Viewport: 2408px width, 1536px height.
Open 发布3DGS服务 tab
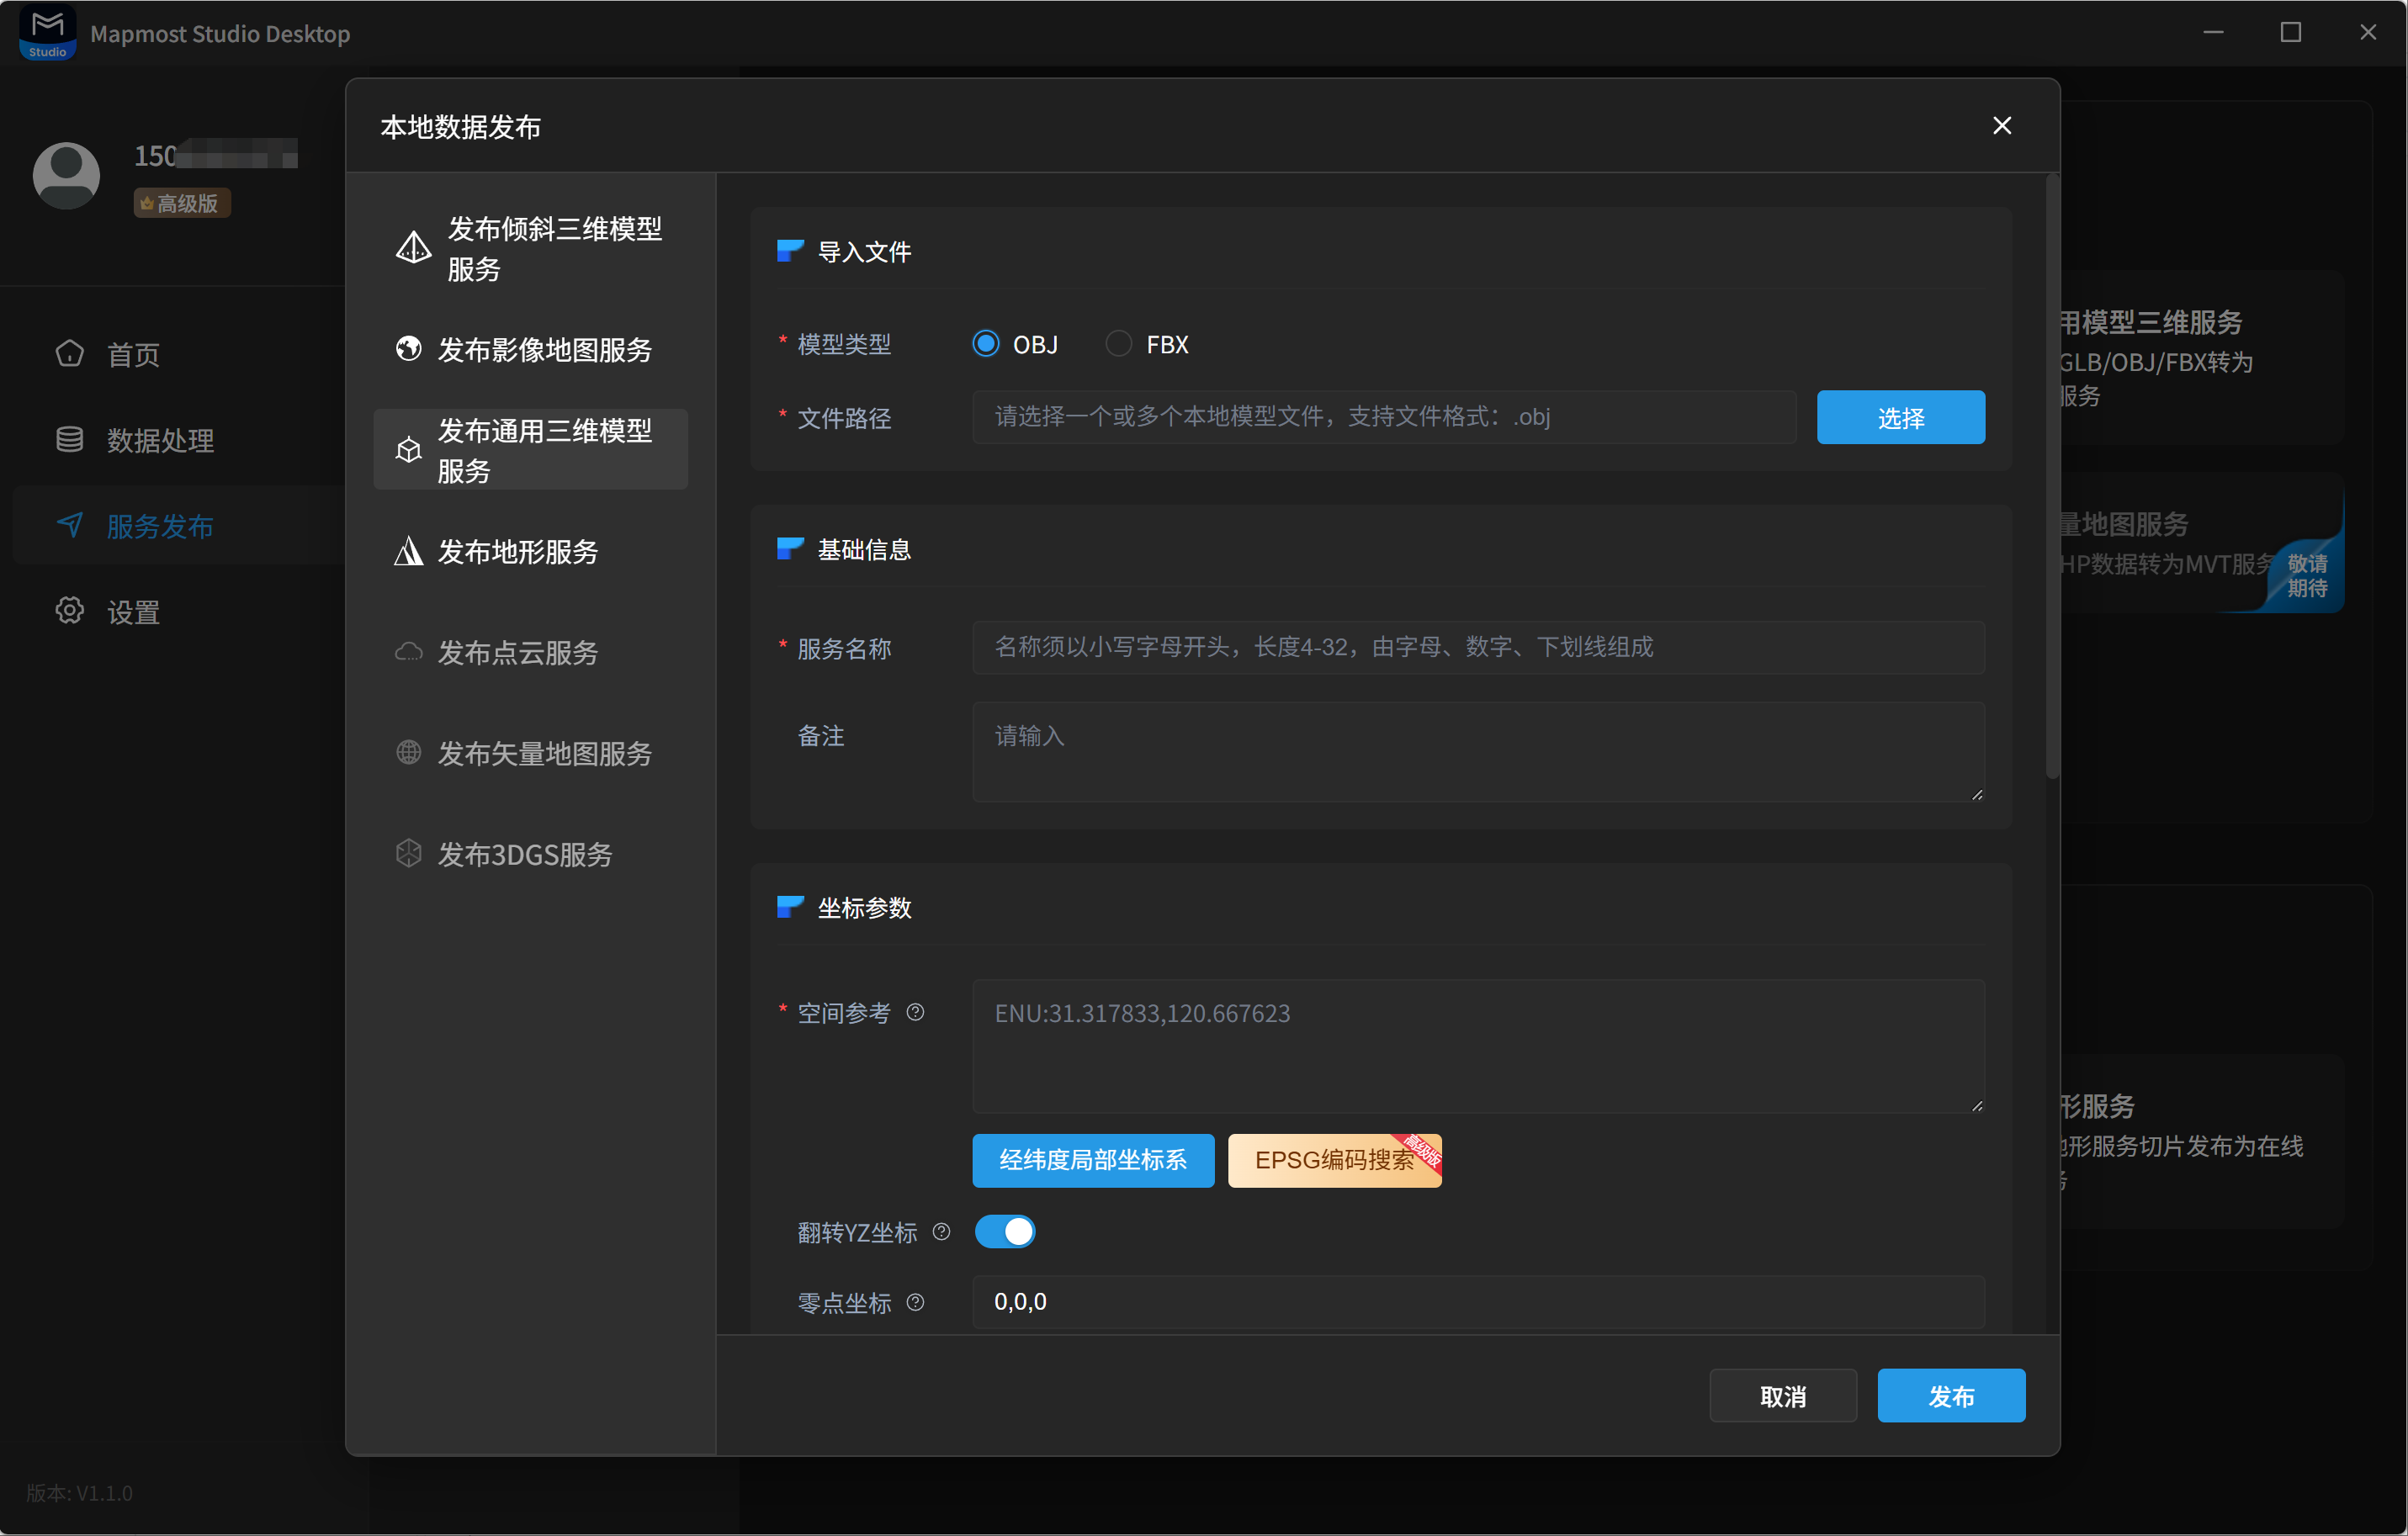pos(531,853)
